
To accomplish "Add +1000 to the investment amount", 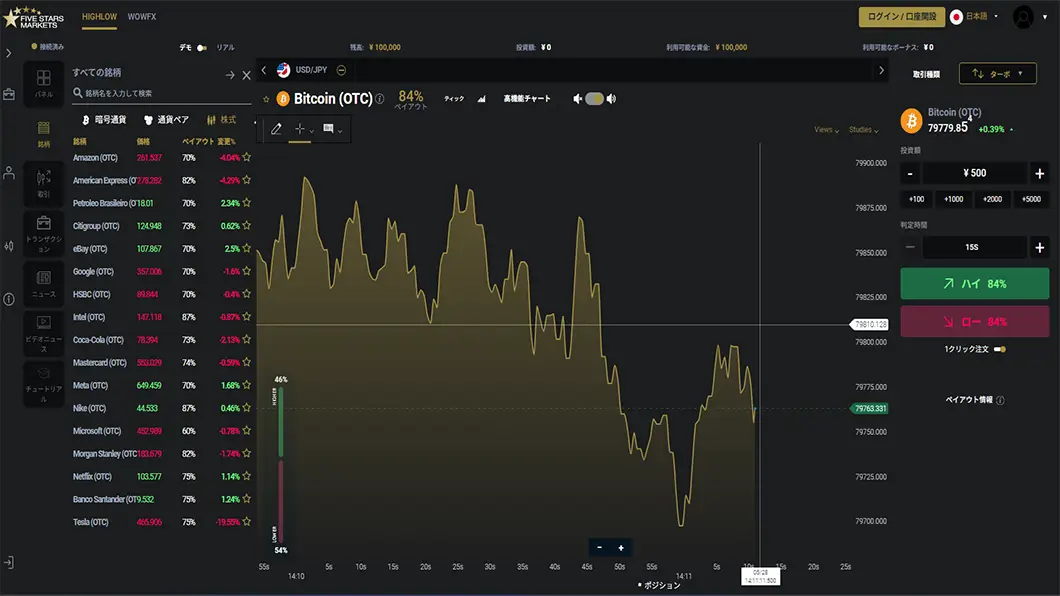I will (x=953, y=199).
